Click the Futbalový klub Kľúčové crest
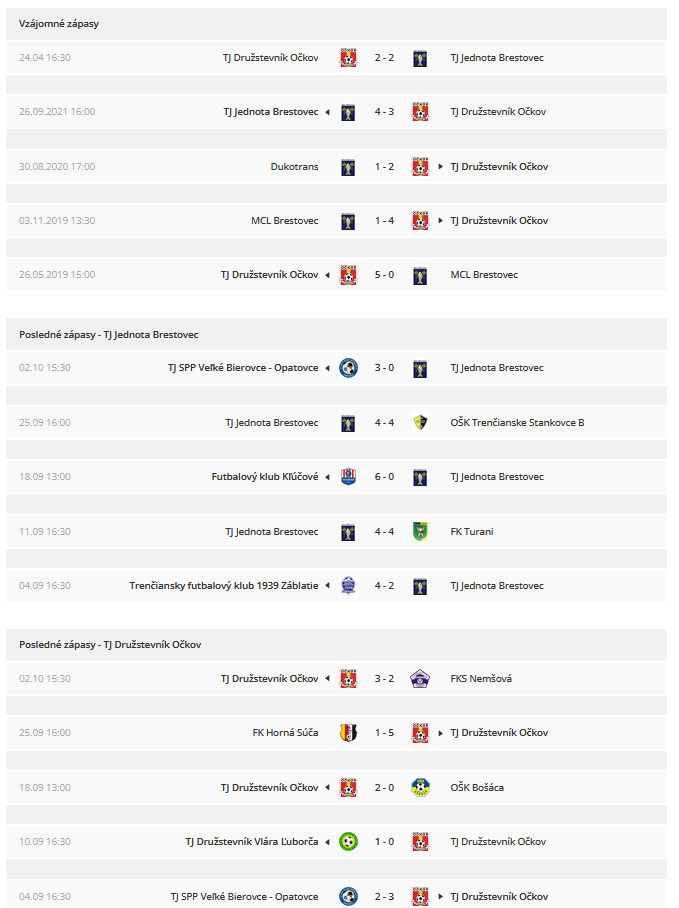Viewport: 679px width, 908px height. coord(348,477)
